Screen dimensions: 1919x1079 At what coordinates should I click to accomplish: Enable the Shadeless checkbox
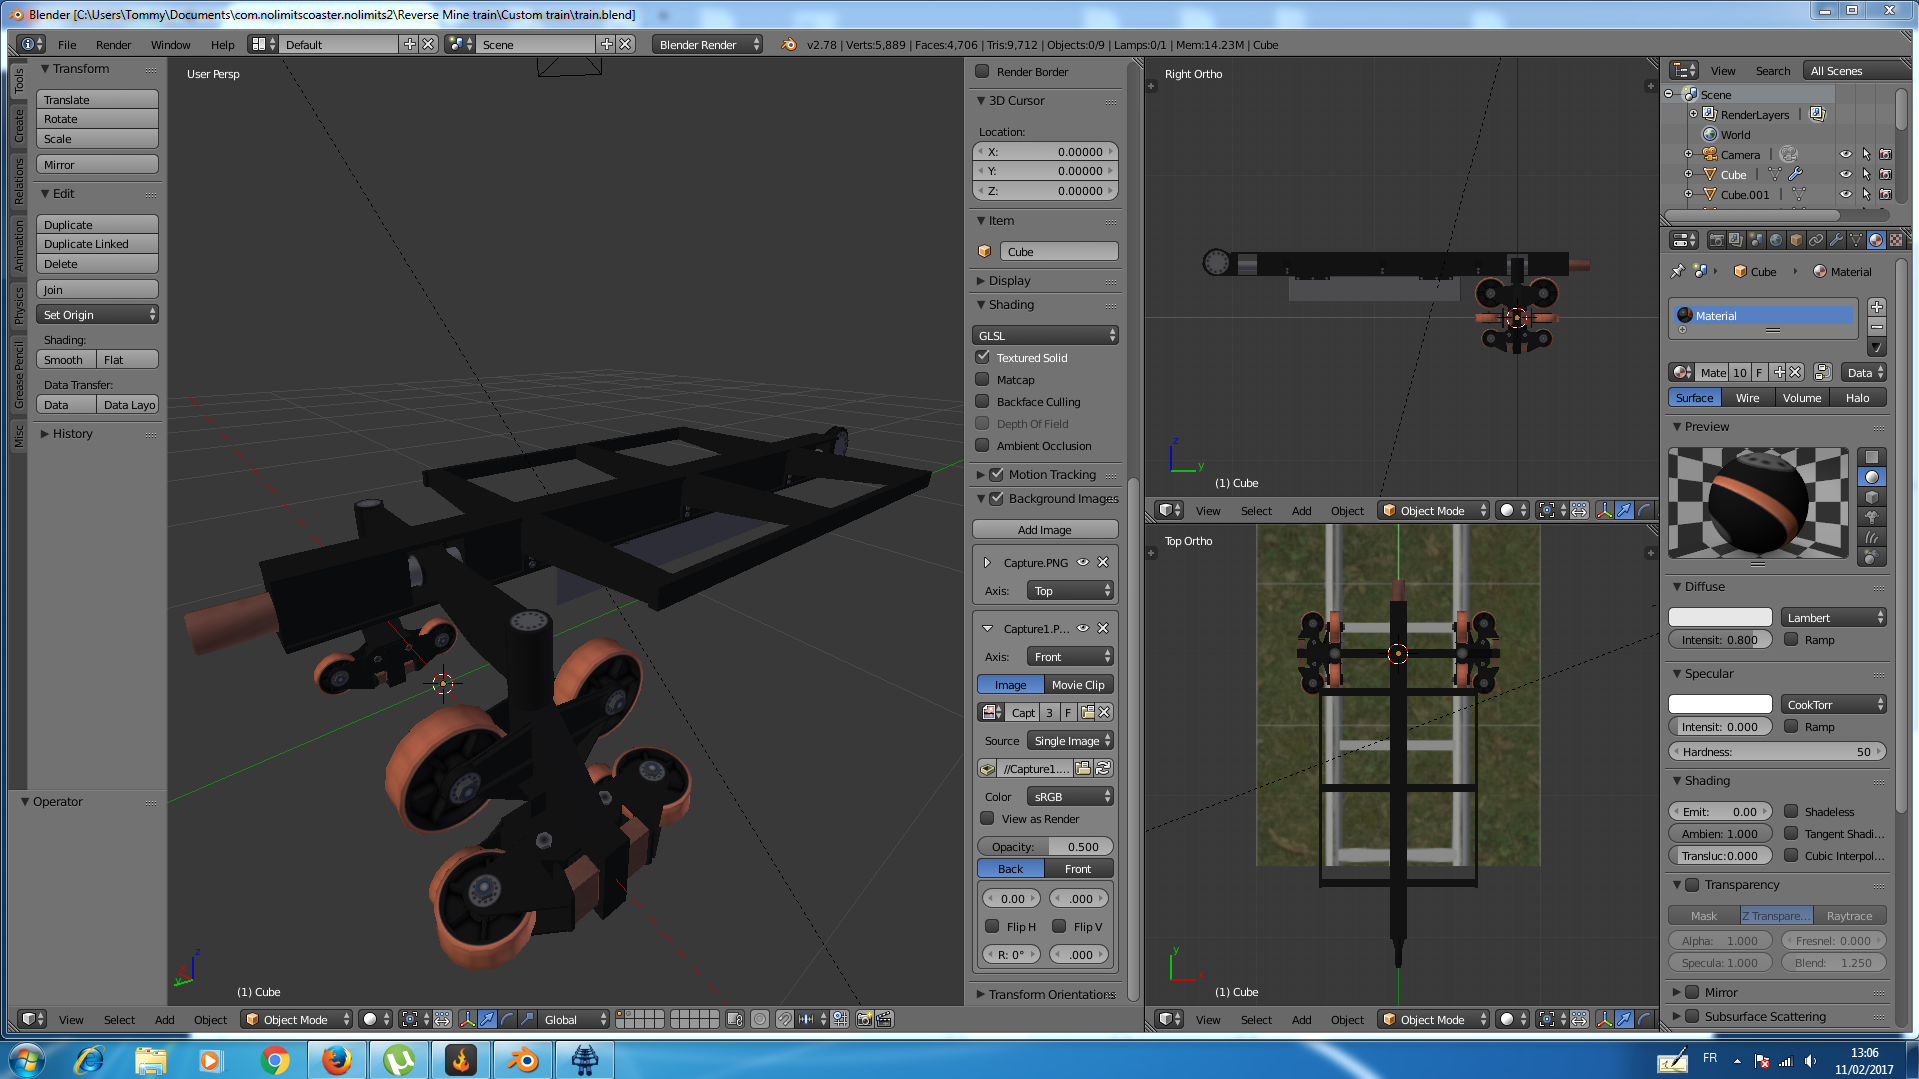1791,812
